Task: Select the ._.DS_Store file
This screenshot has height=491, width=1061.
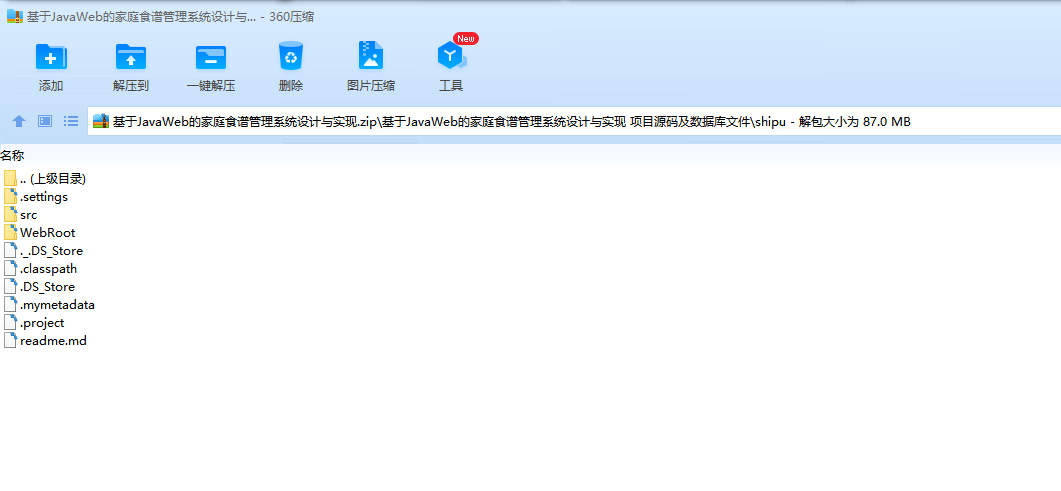Action: pyautogui.click(x=43, y=251)
